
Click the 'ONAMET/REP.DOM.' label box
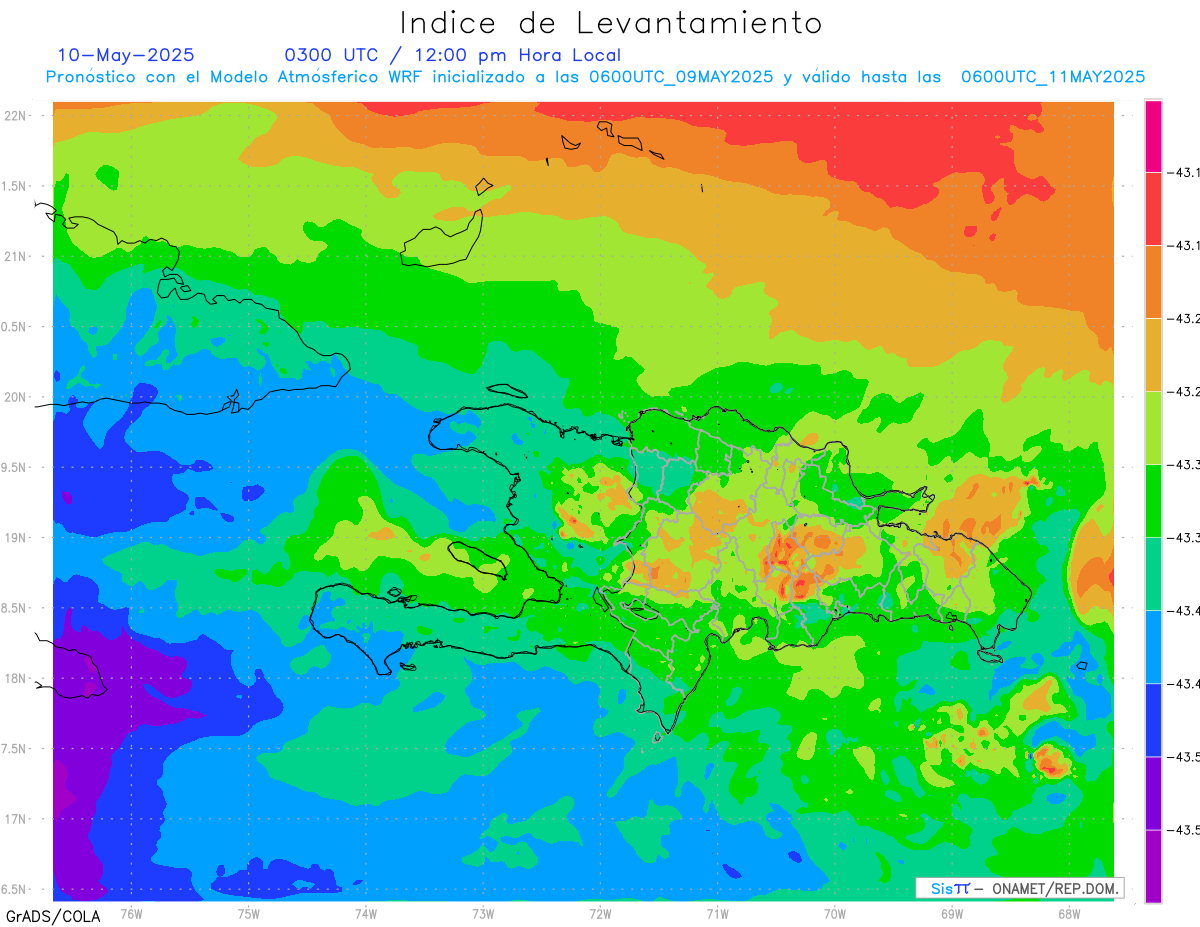(1019, 888)
